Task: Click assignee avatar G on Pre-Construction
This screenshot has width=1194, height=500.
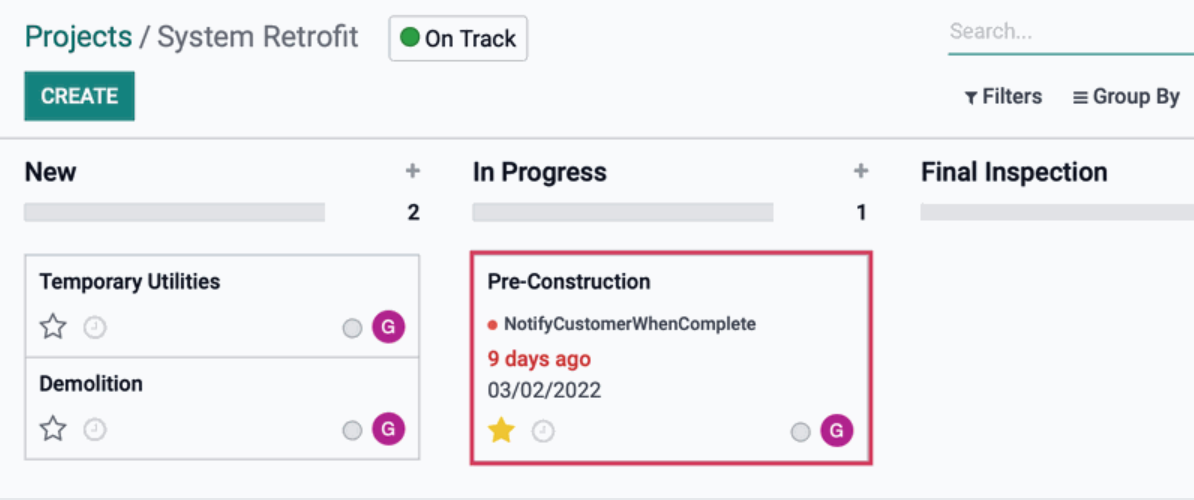Action: [837, 431]
